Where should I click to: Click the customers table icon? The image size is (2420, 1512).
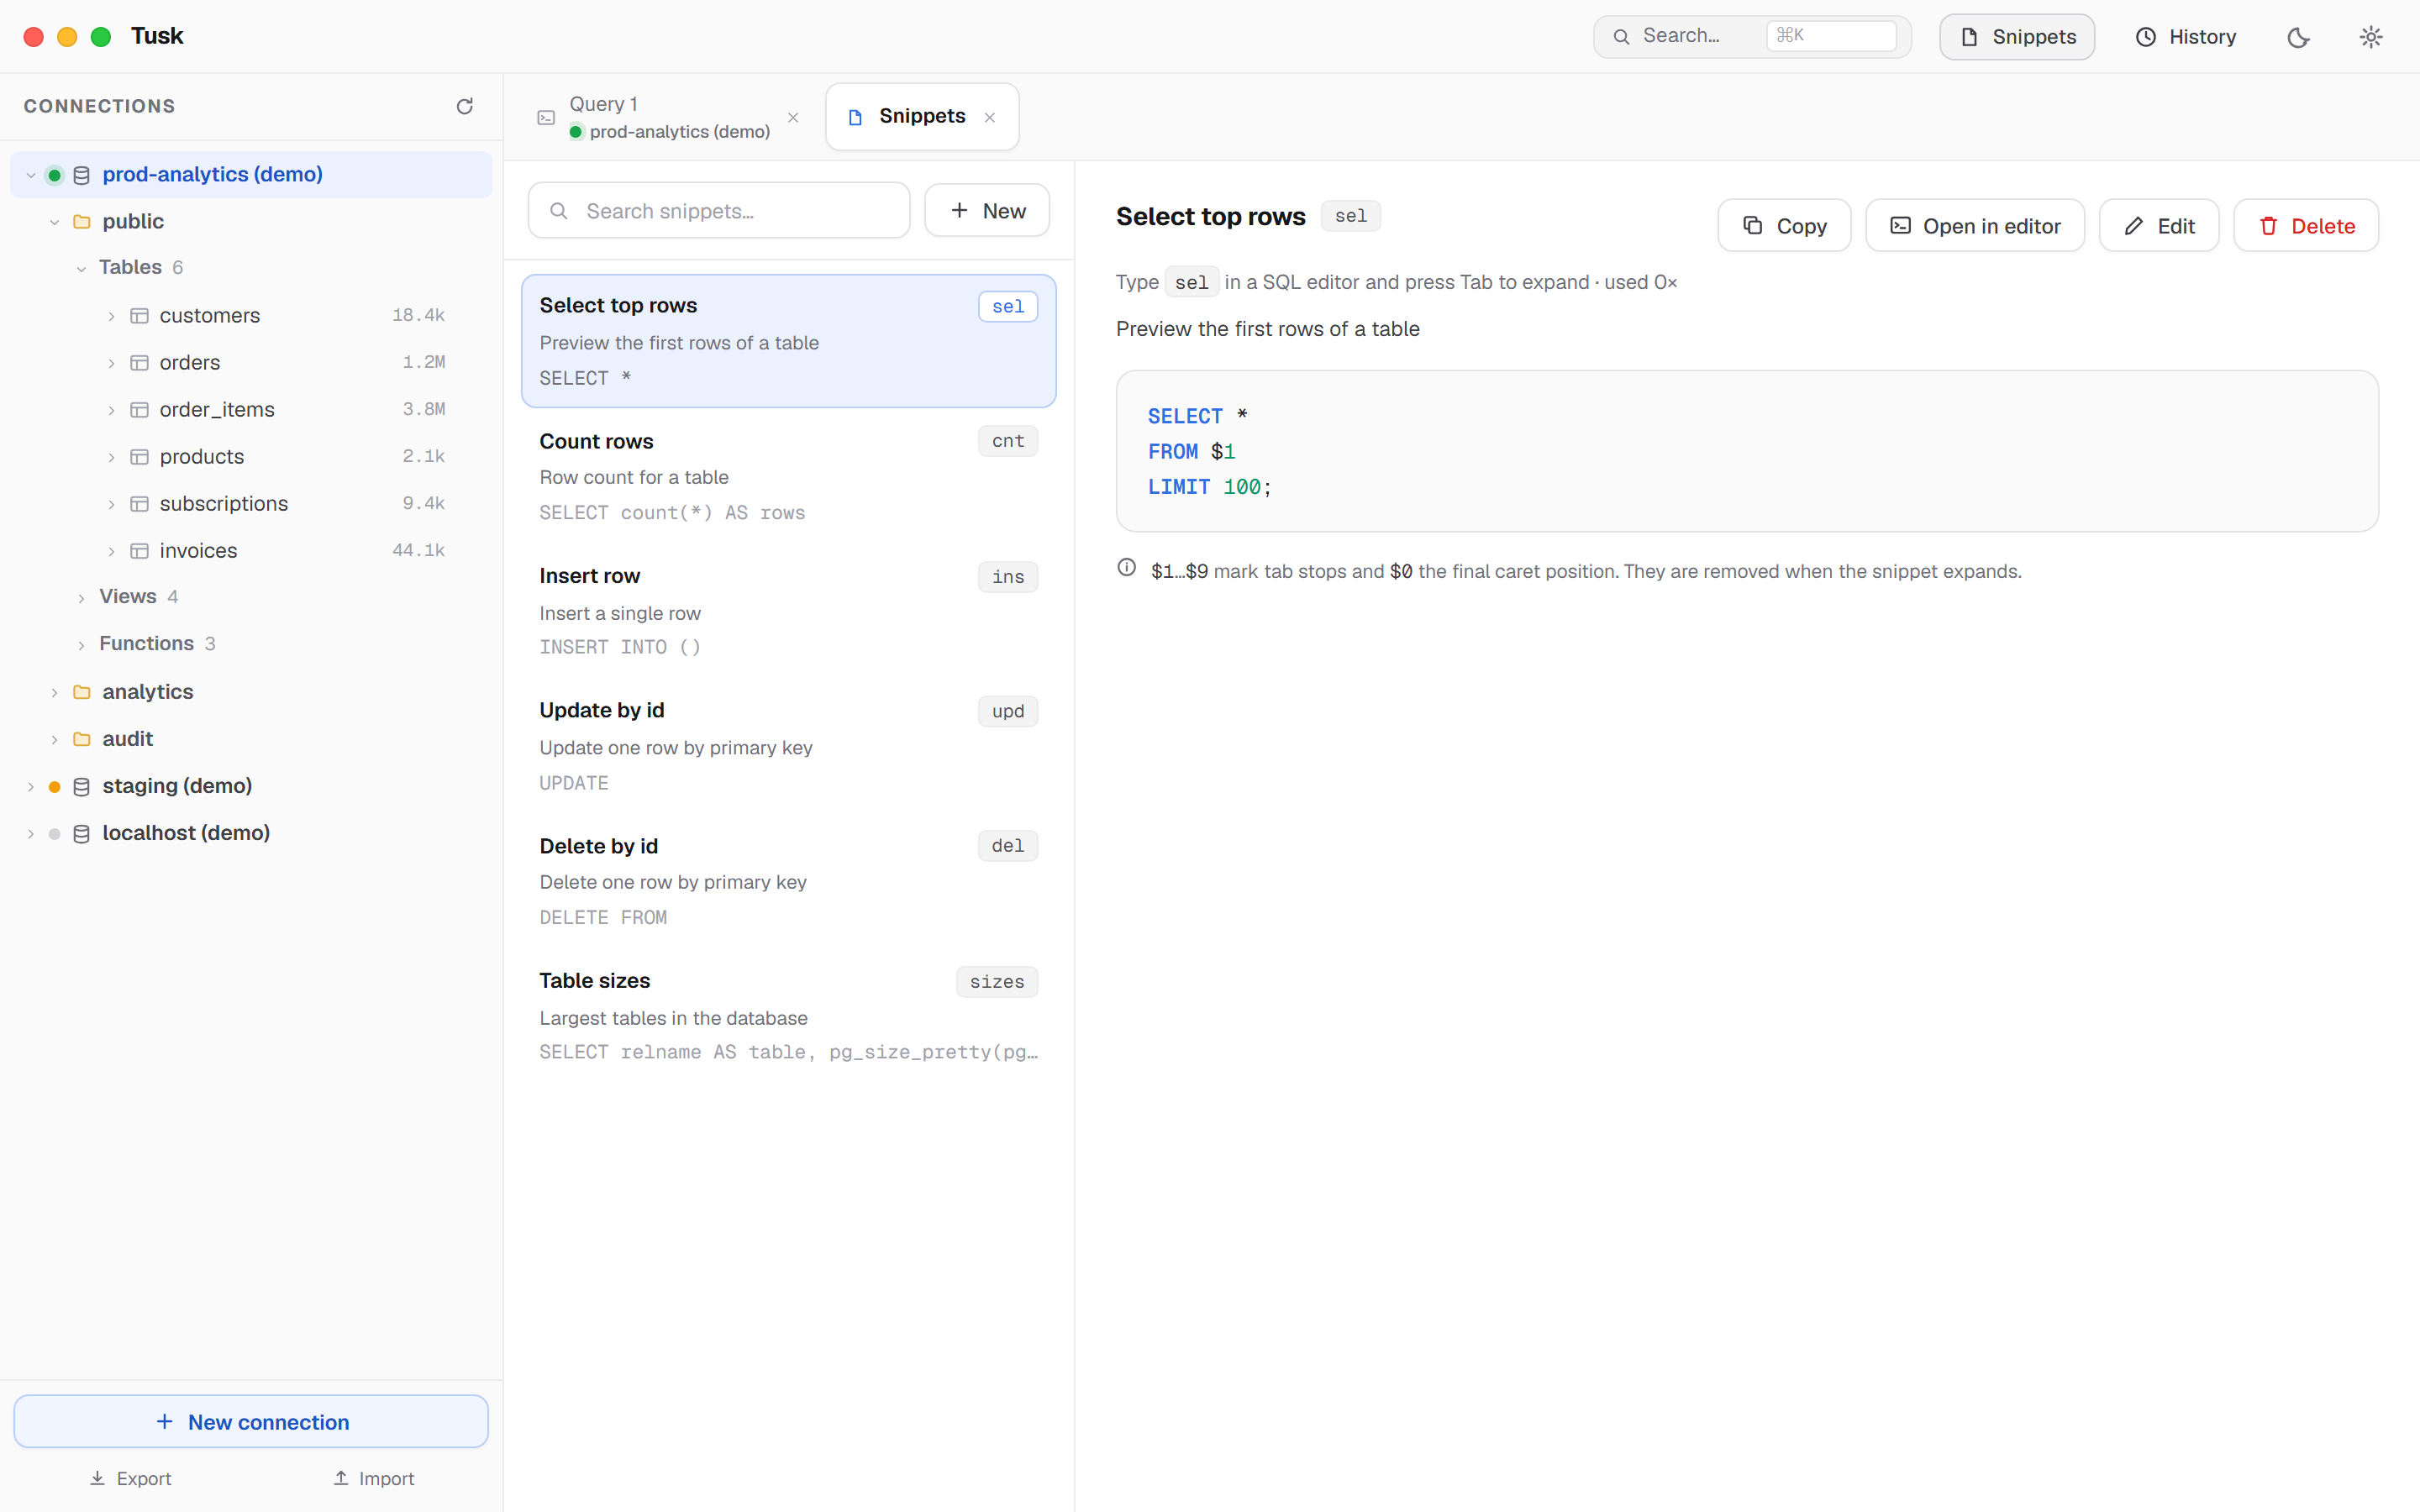coord(140,316)
